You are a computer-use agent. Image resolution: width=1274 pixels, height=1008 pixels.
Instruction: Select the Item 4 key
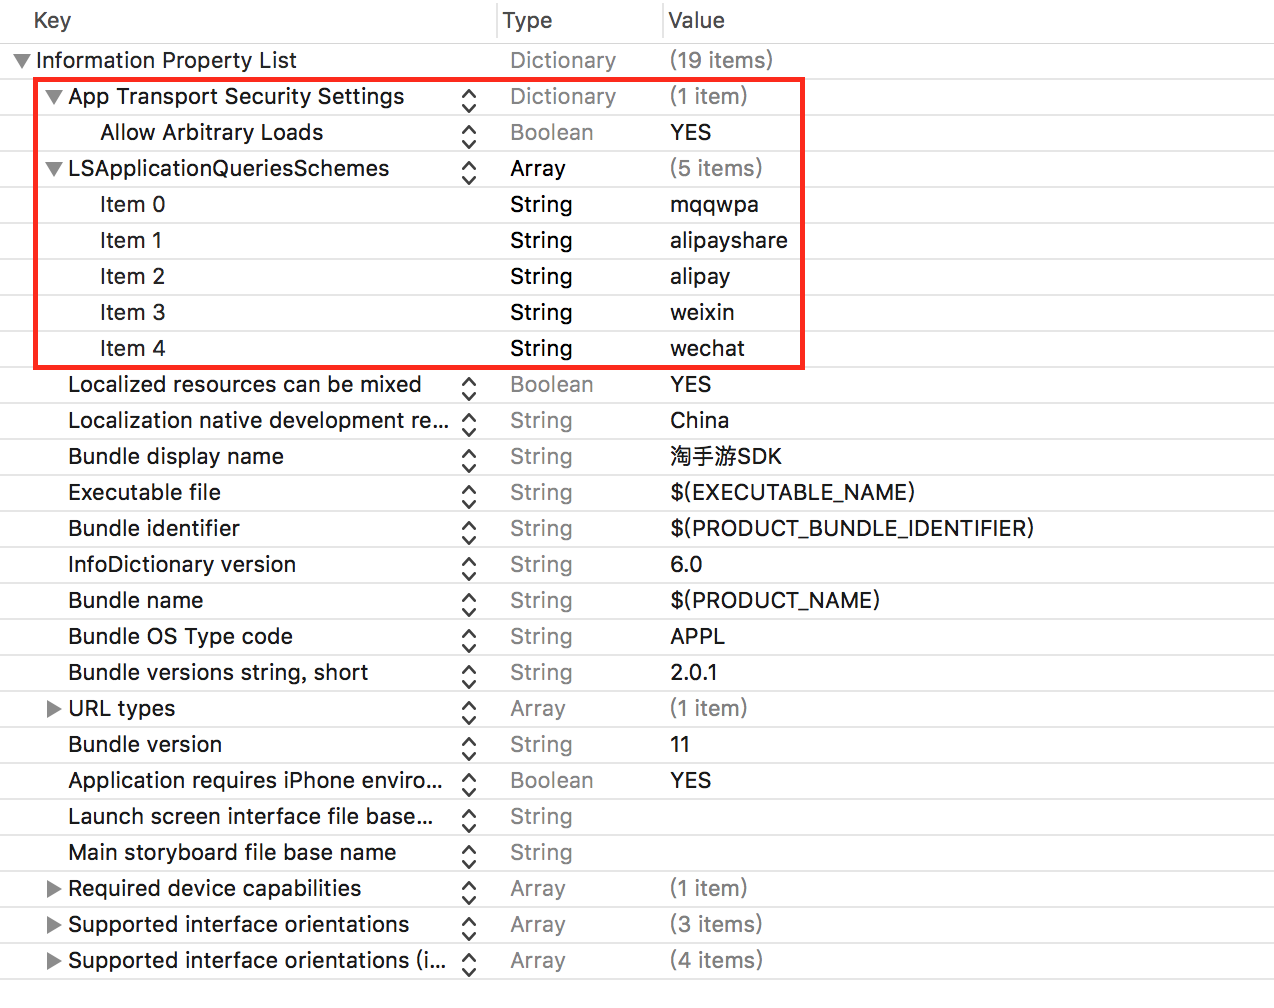click(x=132, y=349)
